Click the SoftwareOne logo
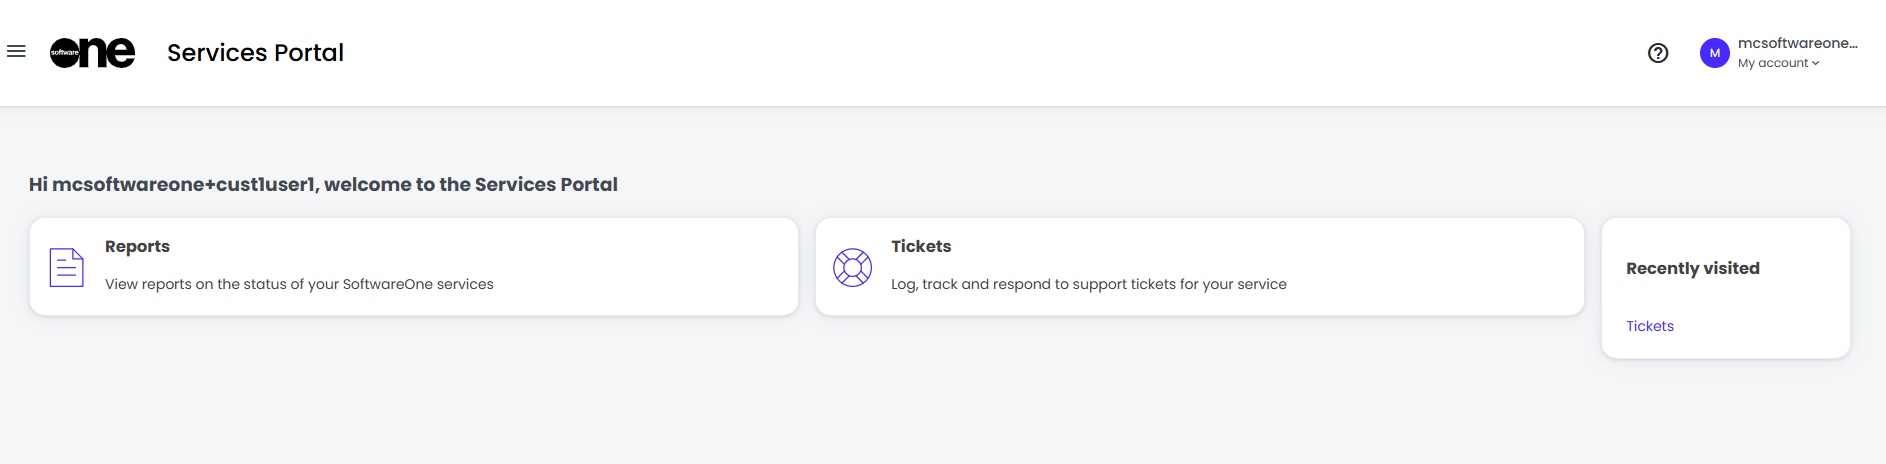Screen dimensions: 1886x464 [93, 52]
